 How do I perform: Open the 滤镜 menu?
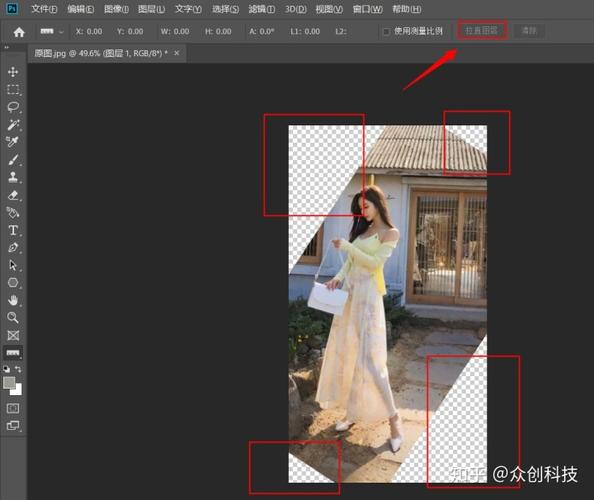[x=261, y=9]
